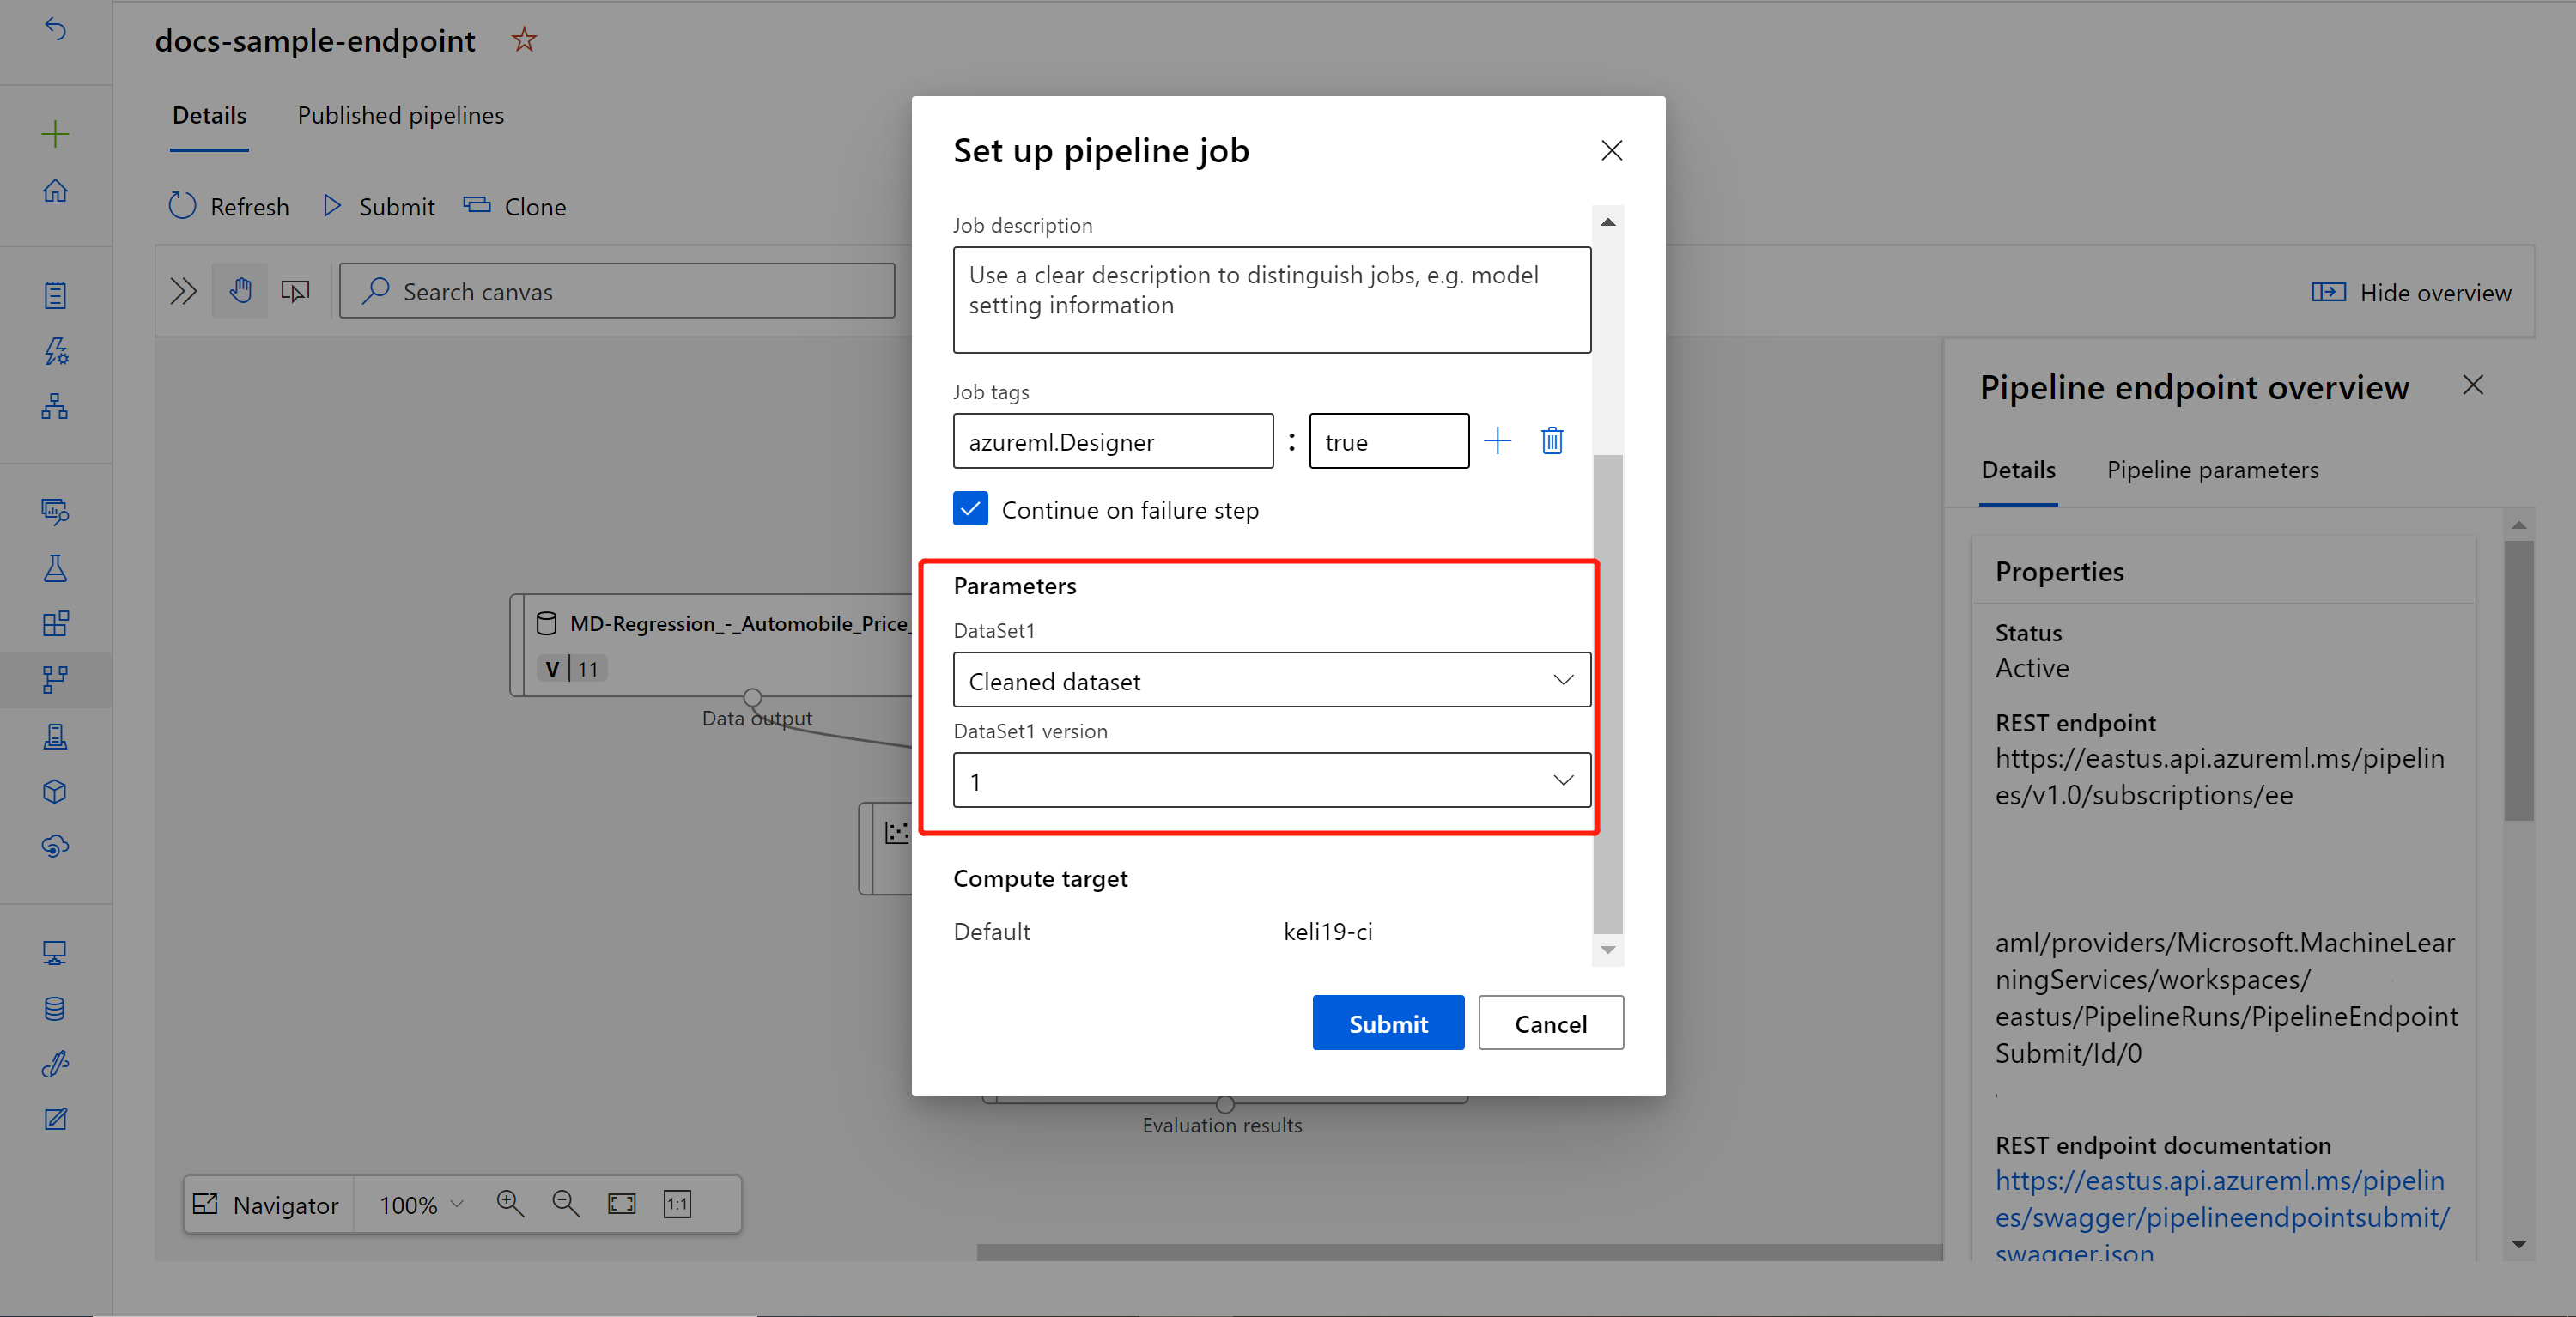2576x1317 pixels.
Task: Click the delete job tag trash icon
Action: pos(1551,441)
